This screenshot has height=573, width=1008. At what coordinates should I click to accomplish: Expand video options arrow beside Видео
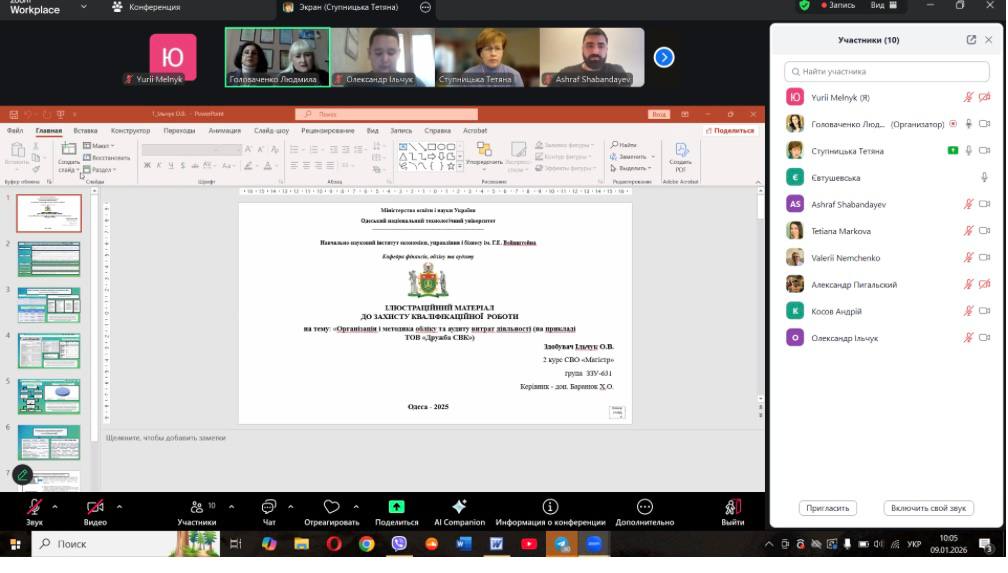[x=119, y=506]
